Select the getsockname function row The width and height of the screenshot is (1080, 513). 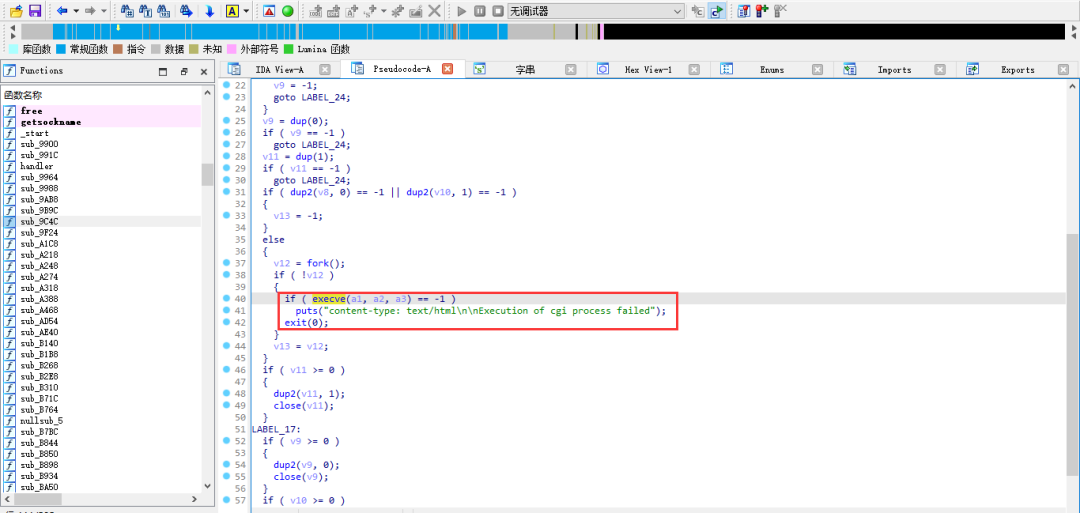[x=102, y=122]
